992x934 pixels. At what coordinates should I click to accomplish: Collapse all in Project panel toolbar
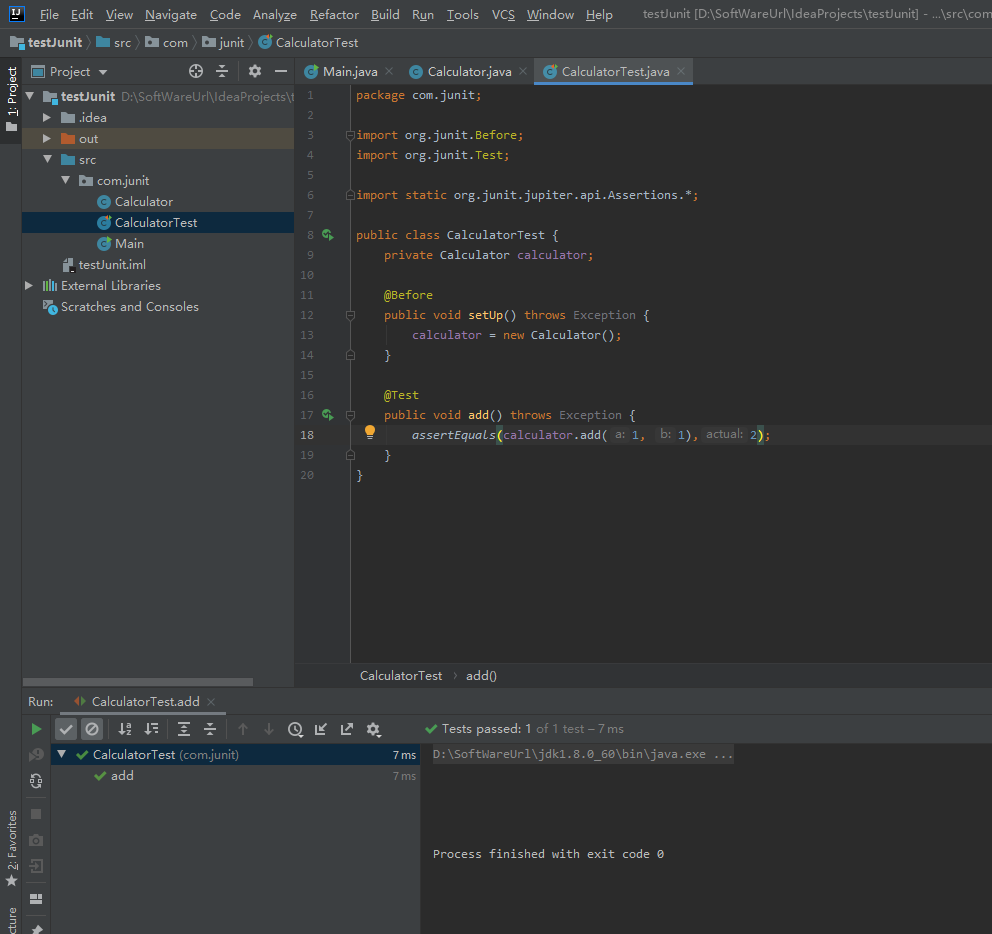pyautogui.click(x=222, y=71)
